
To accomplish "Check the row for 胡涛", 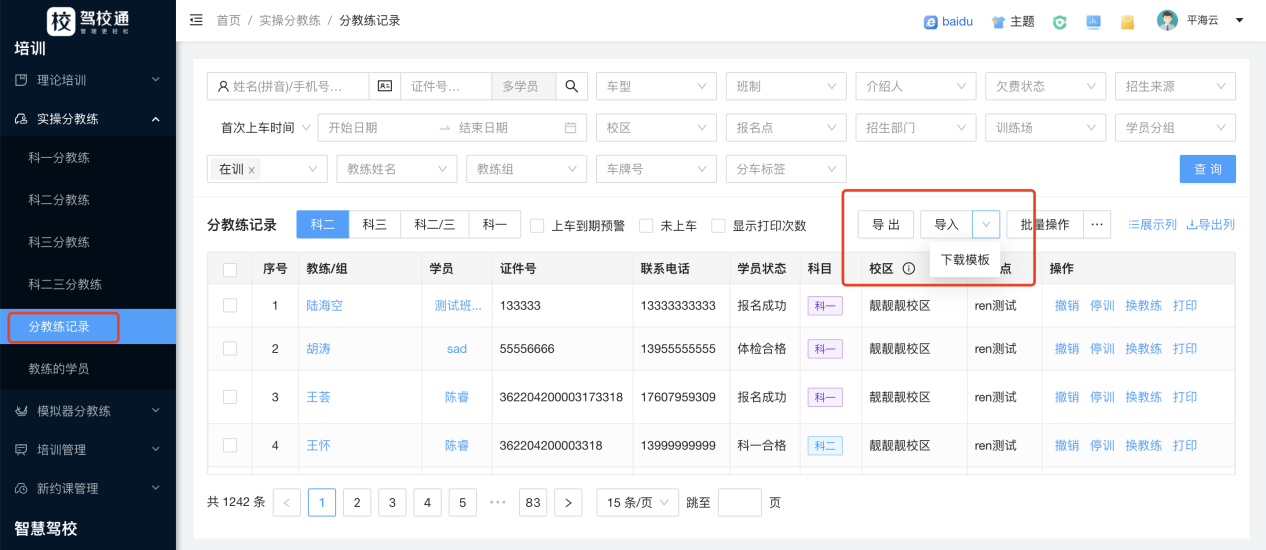I will (230, 349).
